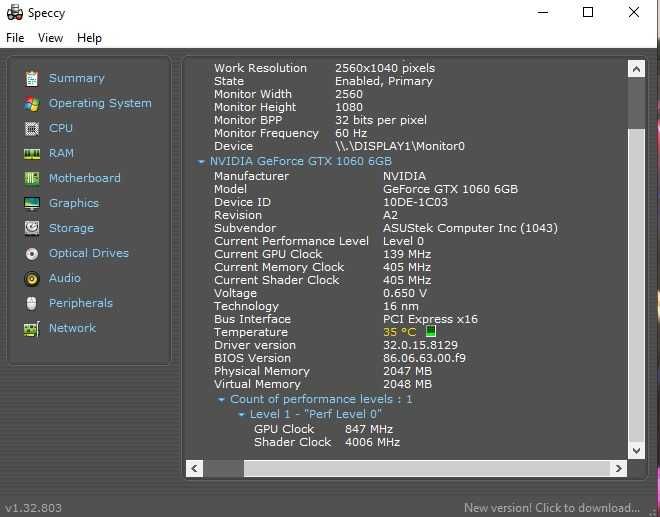Viewport: 660px width, 517px height.
Task: Click the Device ID value 10DE-1C03
Action: [415, 202]
